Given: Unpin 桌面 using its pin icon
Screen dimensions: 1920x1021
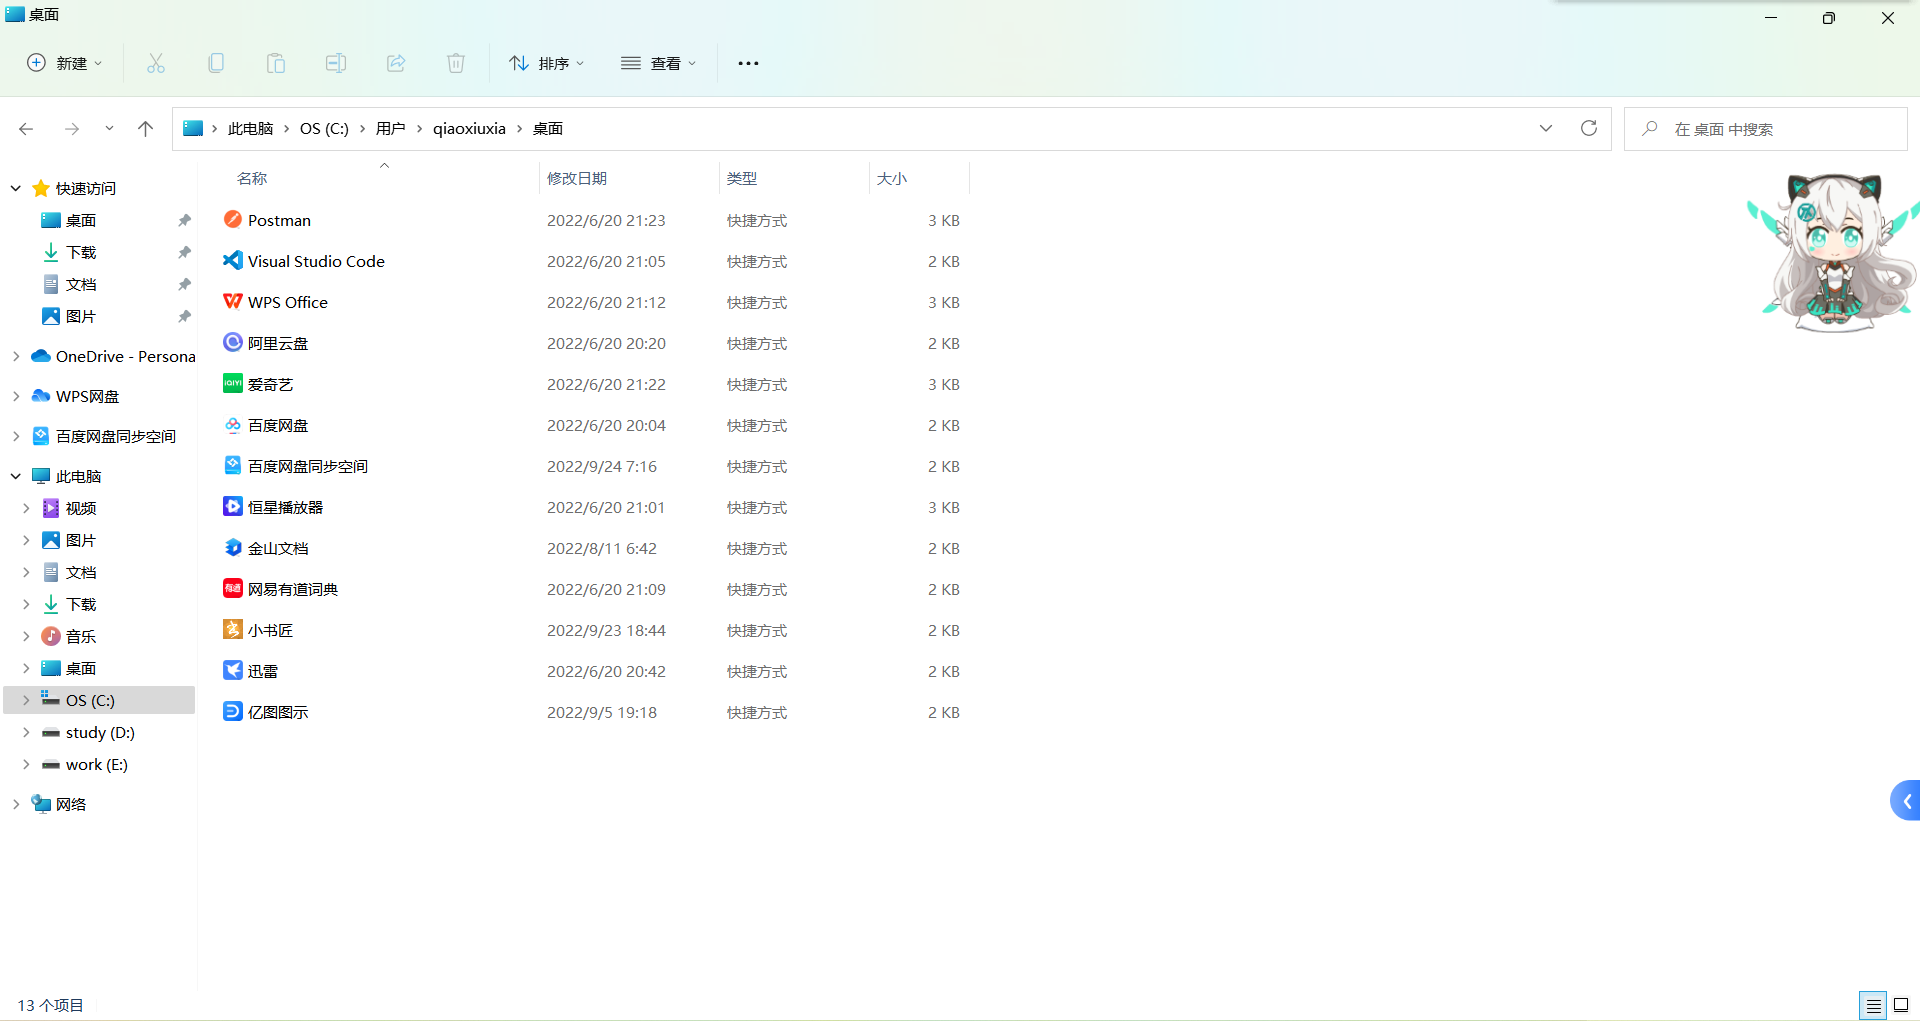Looking at the screenshot, I should (x=184, y=220).
